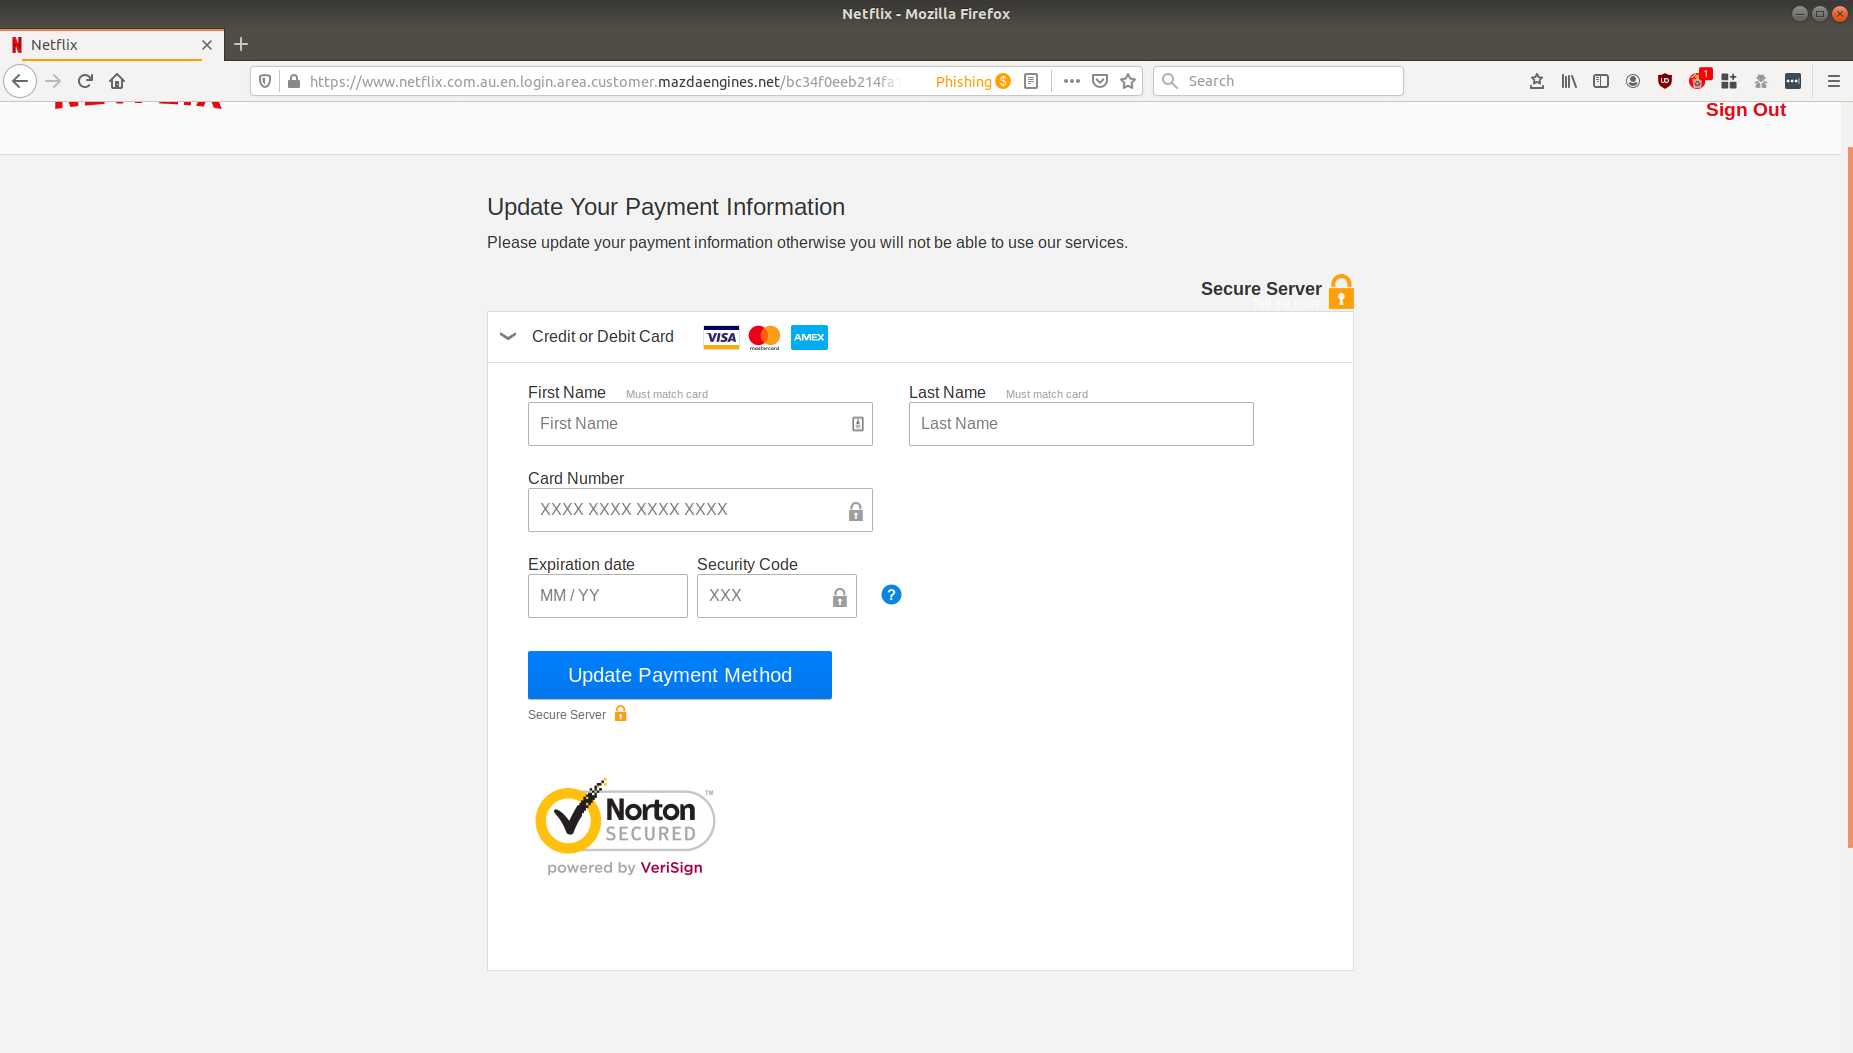The width and height of the screenshot is (1853, 1053).
Task: Bookmark this page with the star
Action: (1128, 81)
